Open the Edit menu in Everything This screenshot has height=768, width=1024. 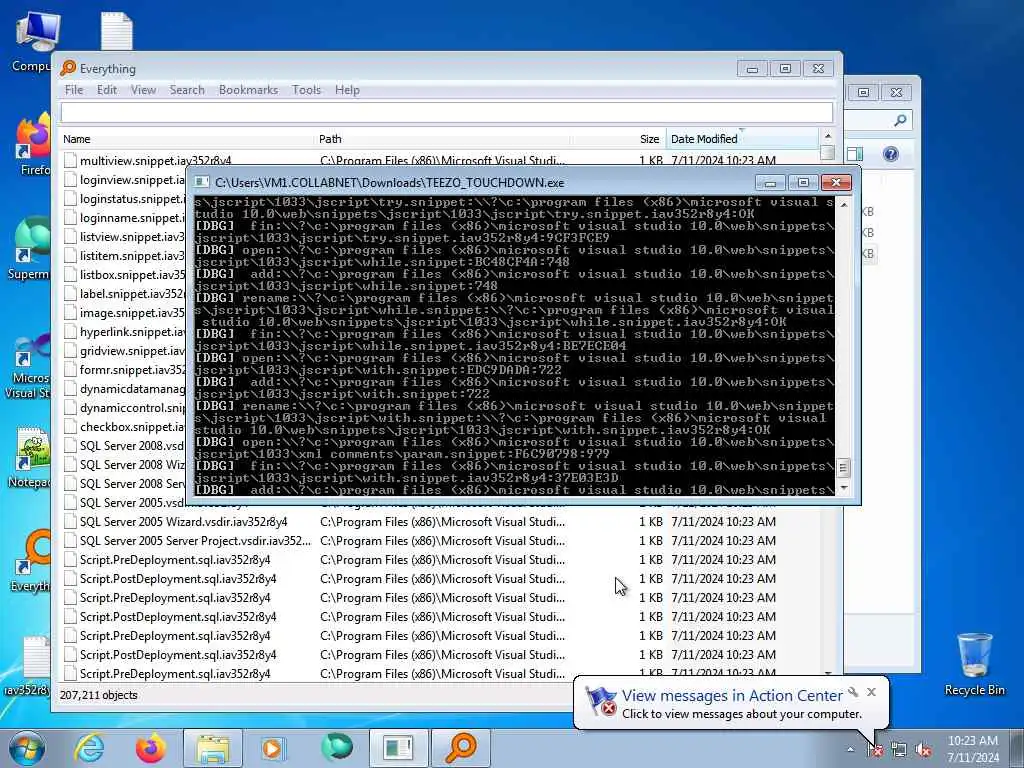(x=107, y=90)
